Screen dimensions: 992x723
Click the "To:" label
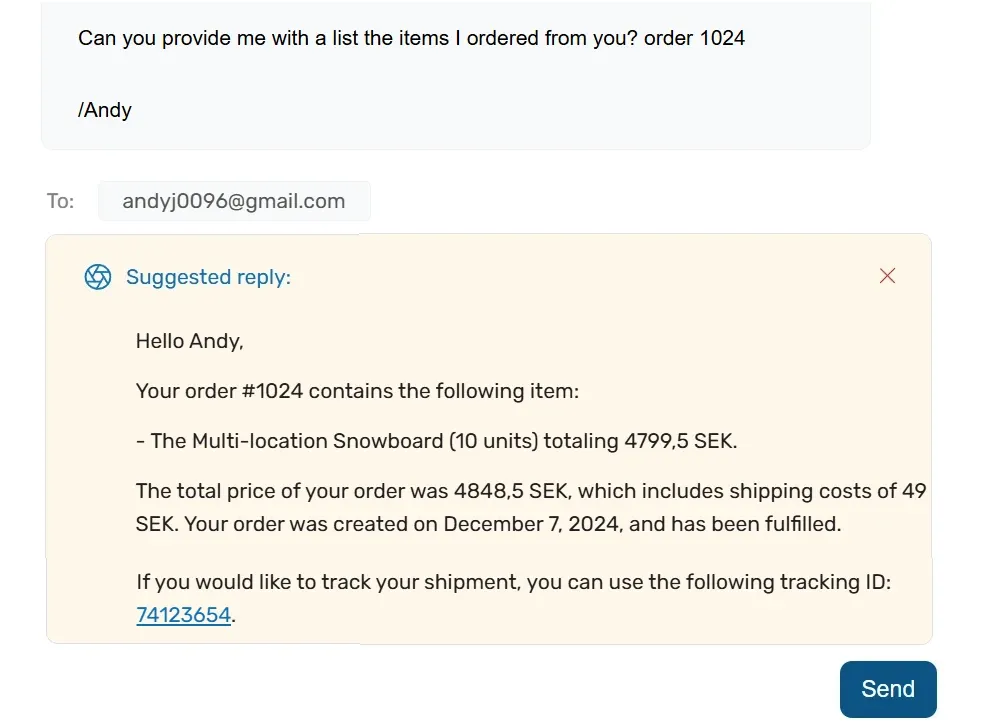tap(60, 201)
